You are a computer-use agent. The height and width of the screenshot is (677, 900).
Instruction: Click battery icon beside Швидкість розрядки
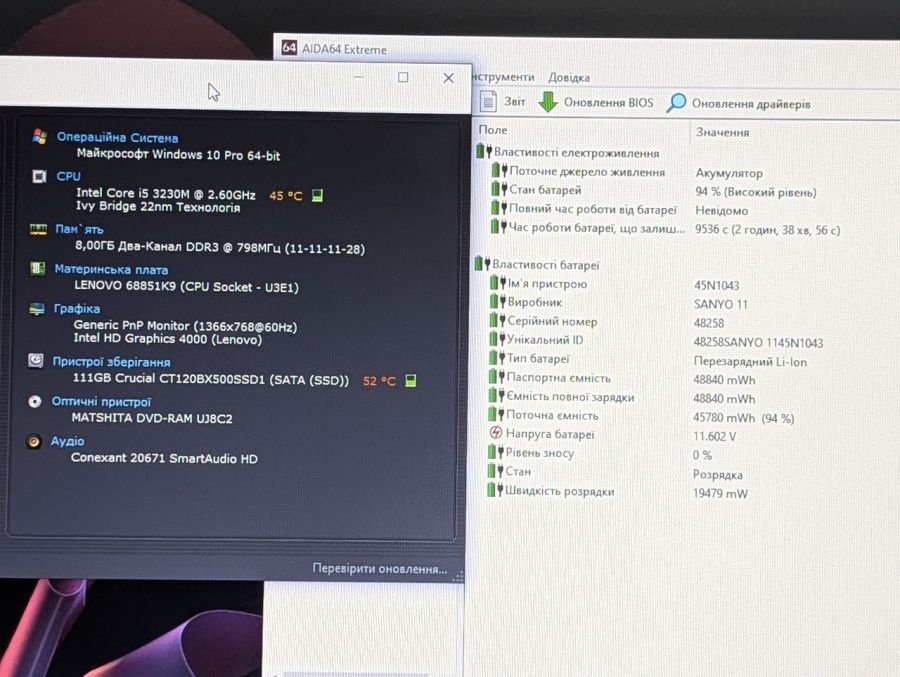point(495,490)
